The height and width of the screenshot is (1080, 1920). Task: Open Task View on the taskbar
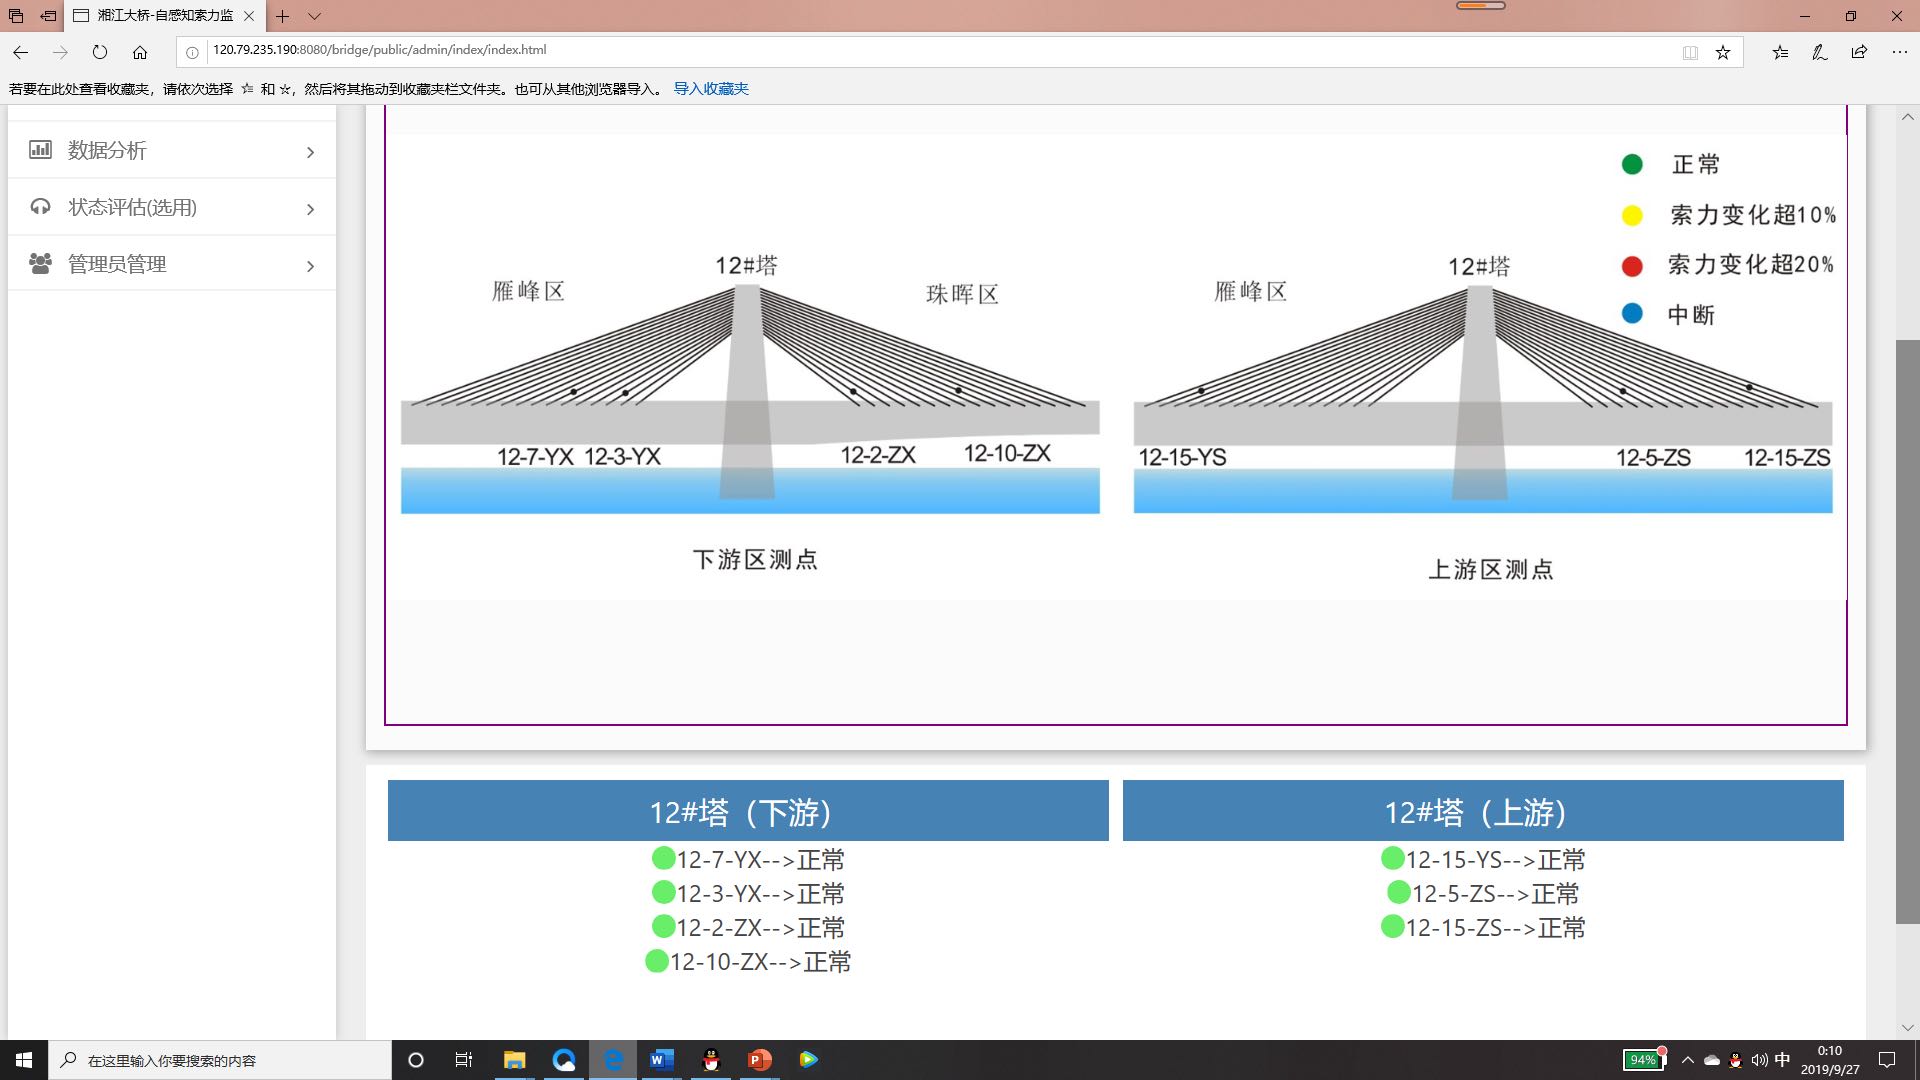[x=464, y=1060]
